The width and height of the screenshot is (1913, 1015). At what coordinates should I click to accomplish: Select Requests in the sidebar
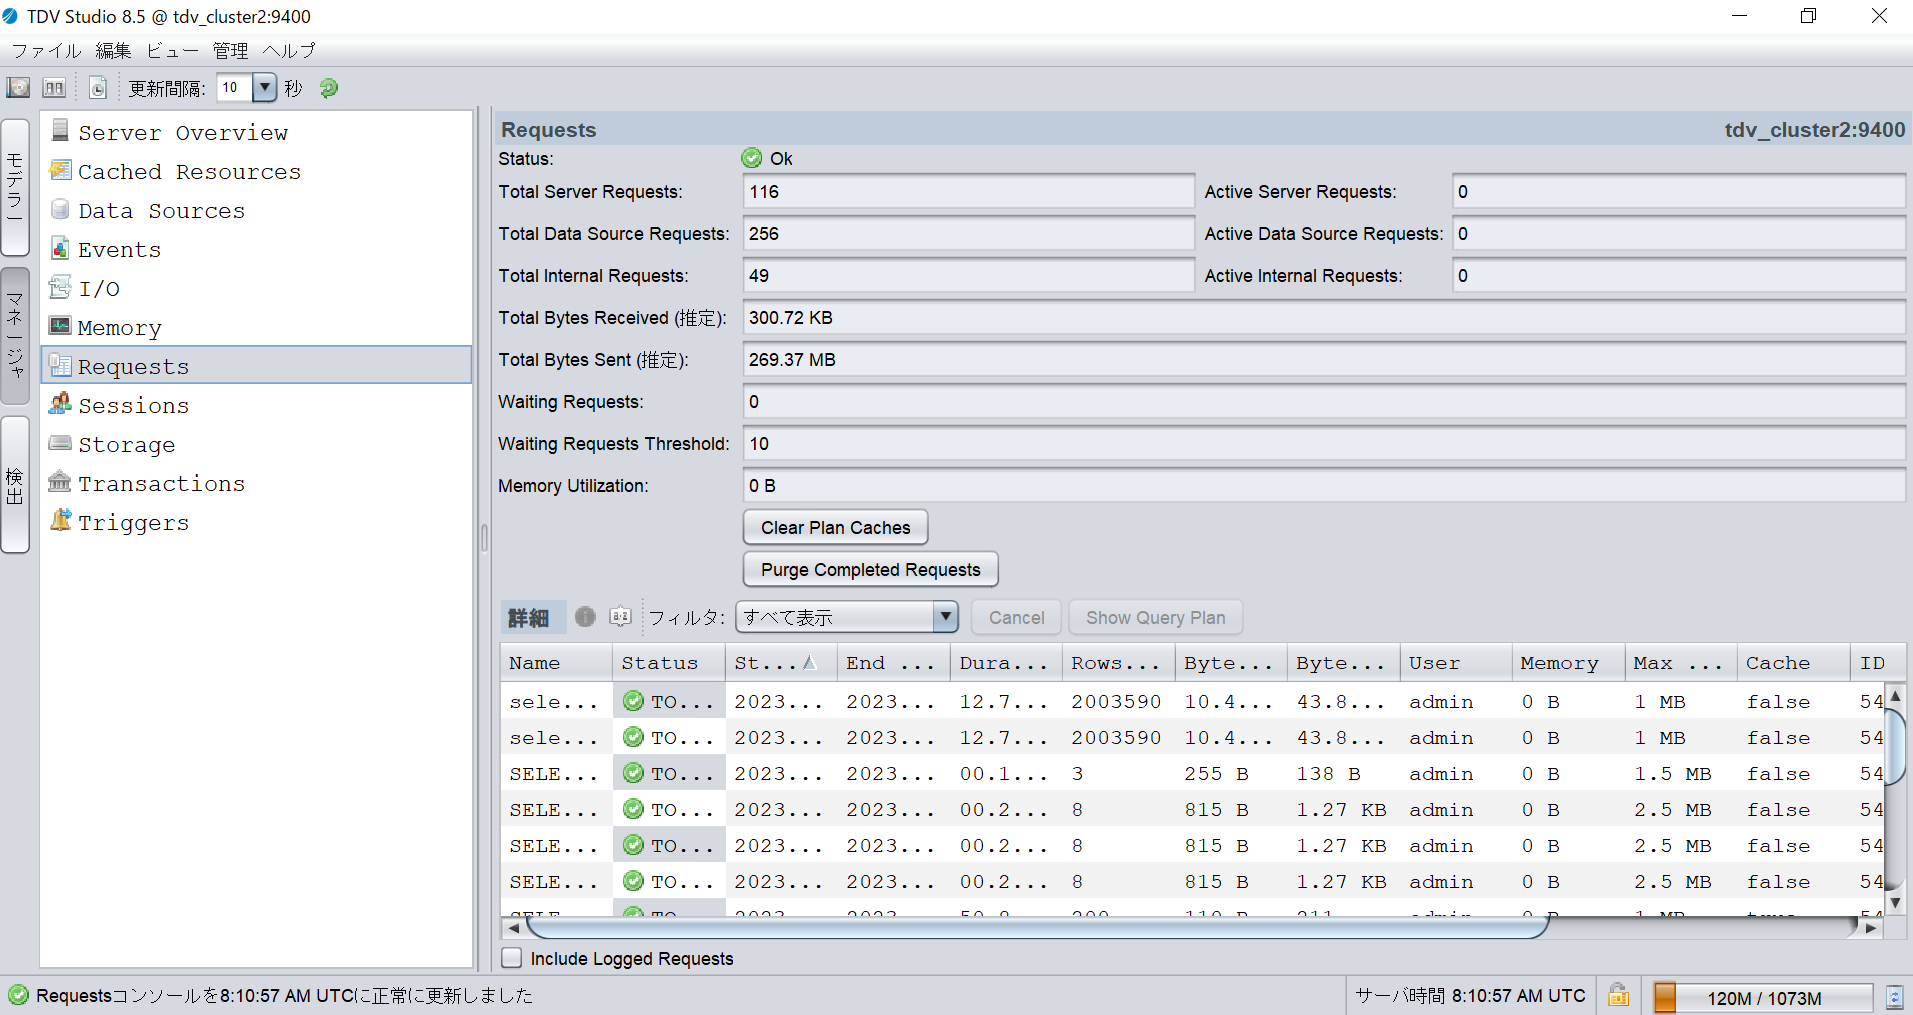coord(256,366)
